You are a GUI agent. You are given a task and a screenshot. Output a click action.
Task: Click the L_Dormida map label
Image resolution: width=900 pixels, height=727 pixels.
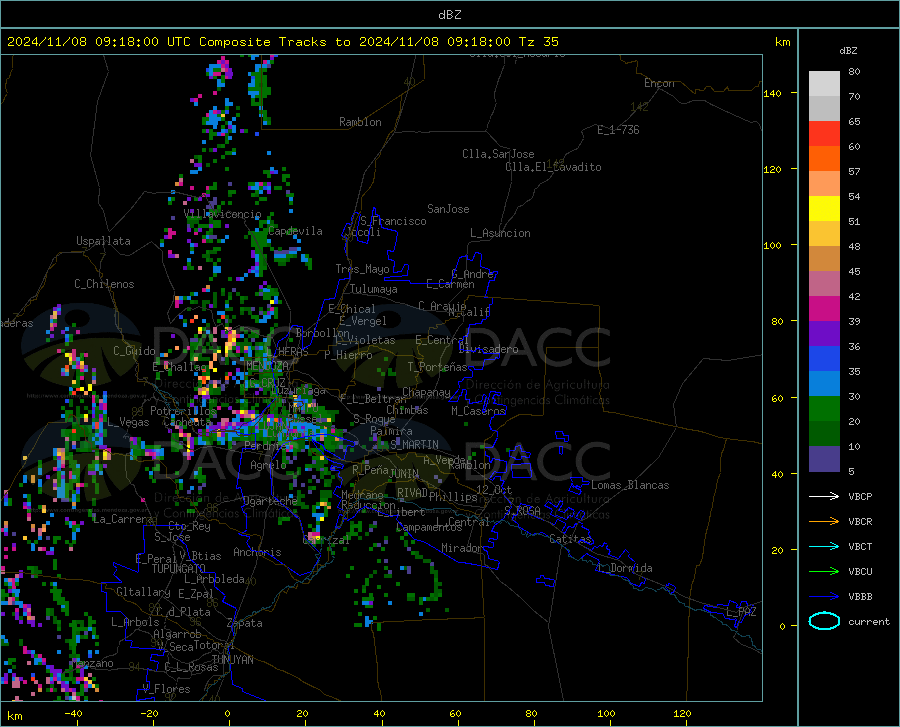(624, 568)
